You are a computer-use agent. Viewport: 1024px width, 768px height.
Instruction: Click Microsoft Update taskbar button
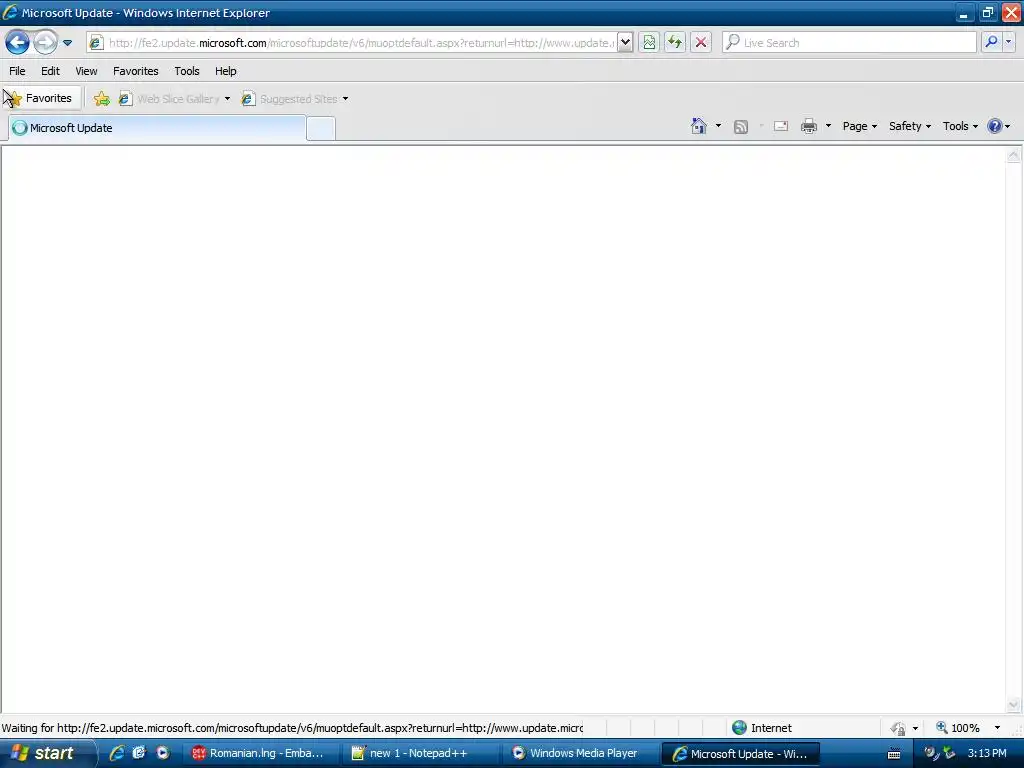tap(741, 754)
